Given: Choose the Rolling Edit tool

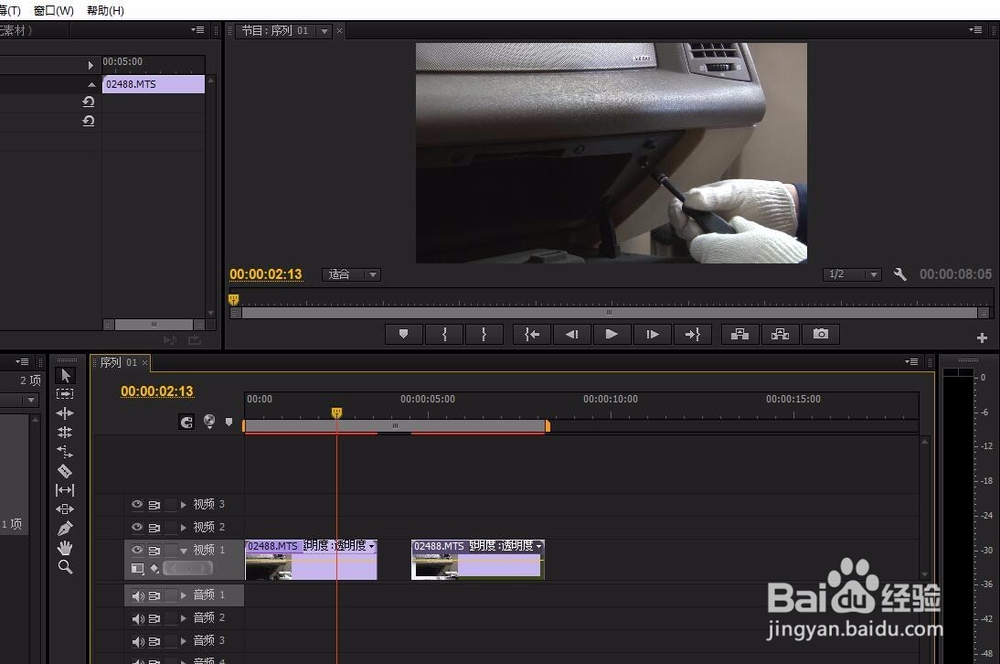Looking at the screenshot, I should coord(65,432).
